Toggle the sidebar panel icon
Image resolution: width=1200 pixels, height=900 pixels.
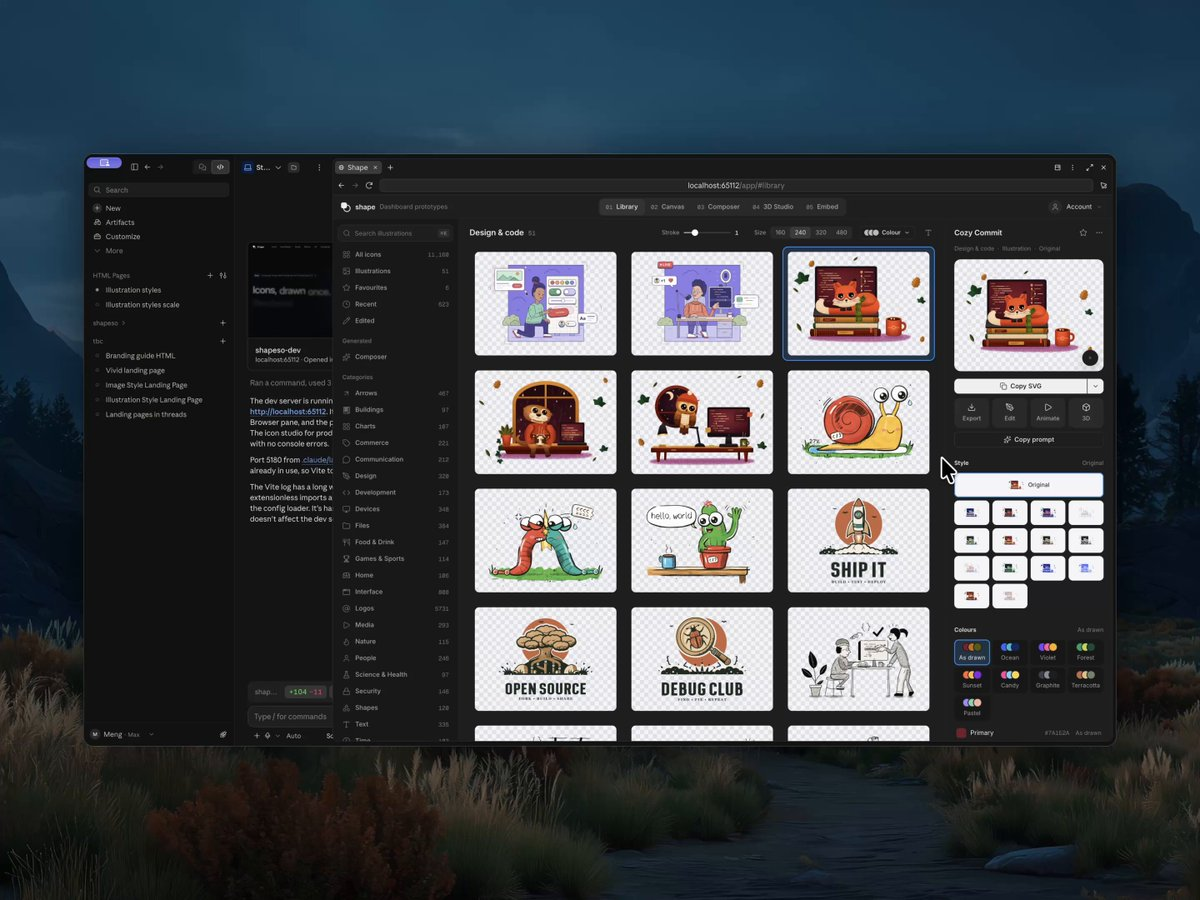135,167
